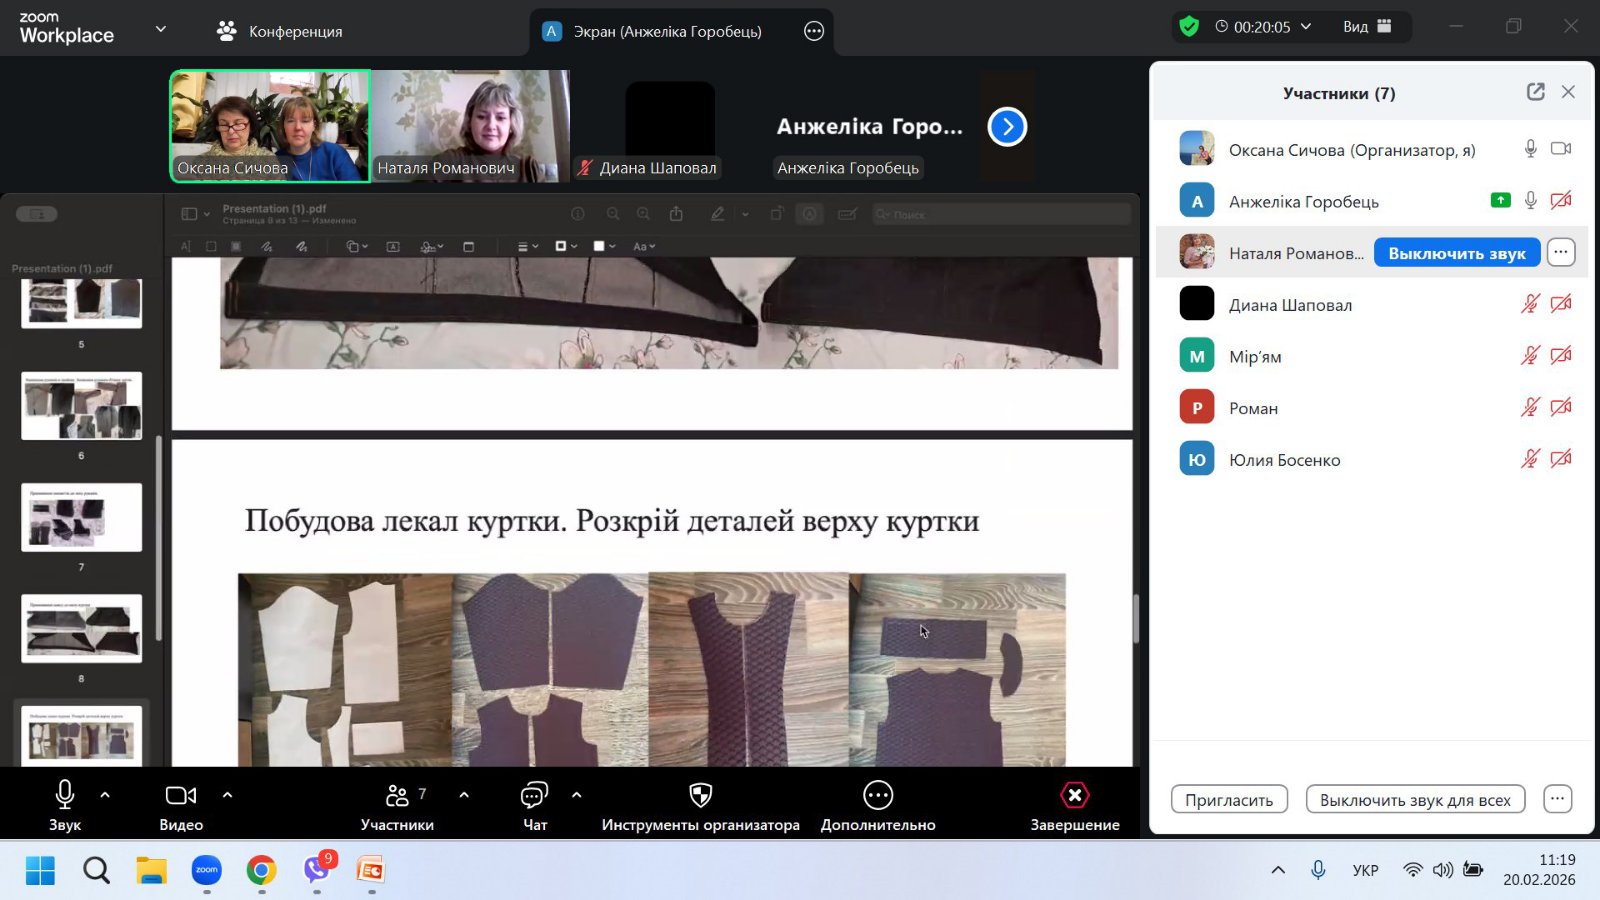Pop out the participants panel
The width and height of the screenshot is (1600, 900).
[1535, 92]
